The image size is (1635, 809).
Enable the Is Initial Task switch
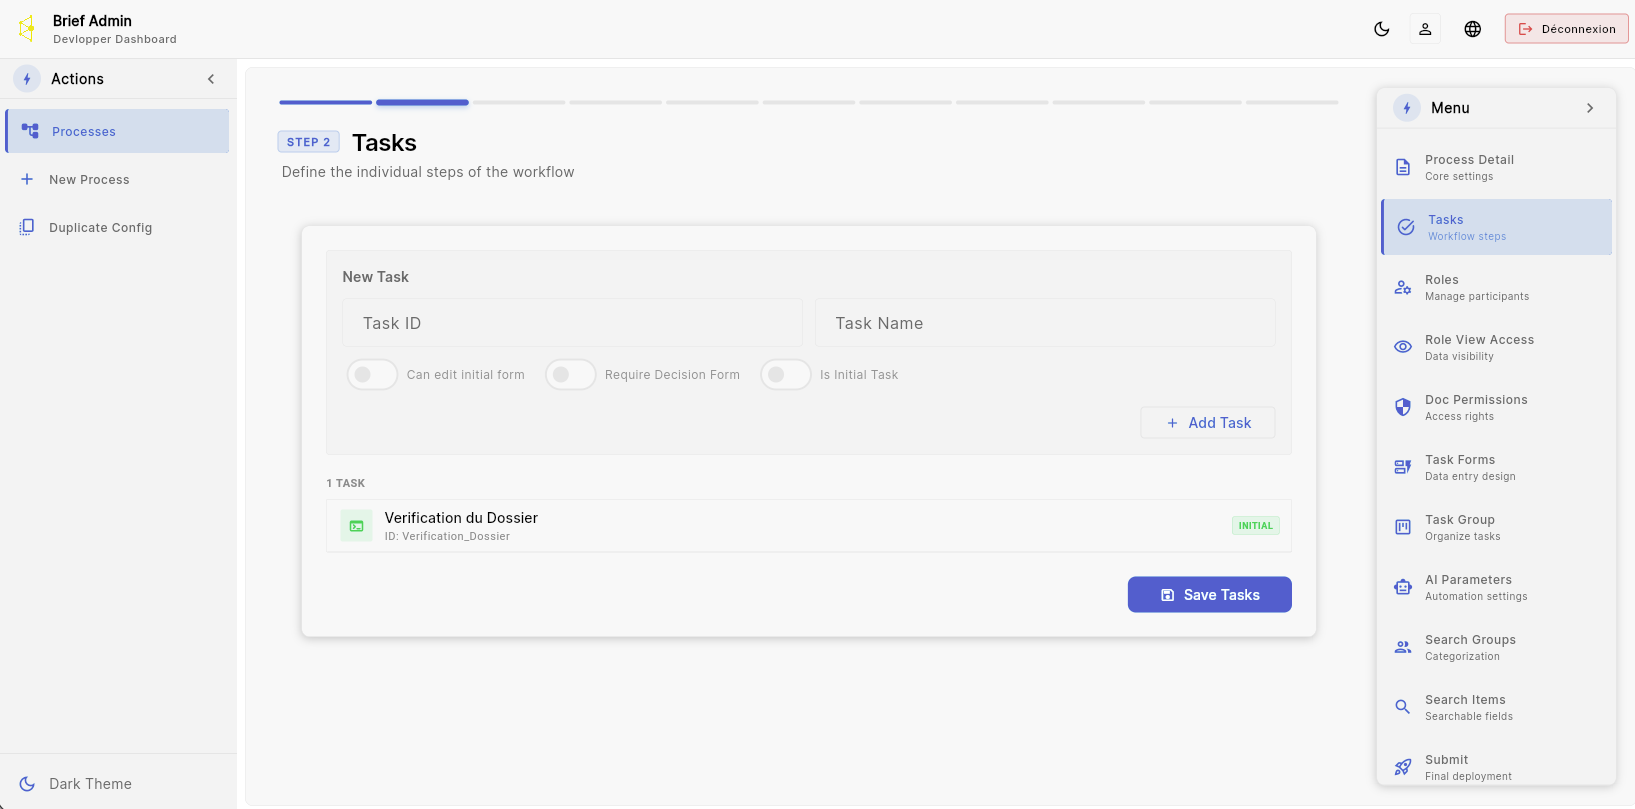click(785, 375)
